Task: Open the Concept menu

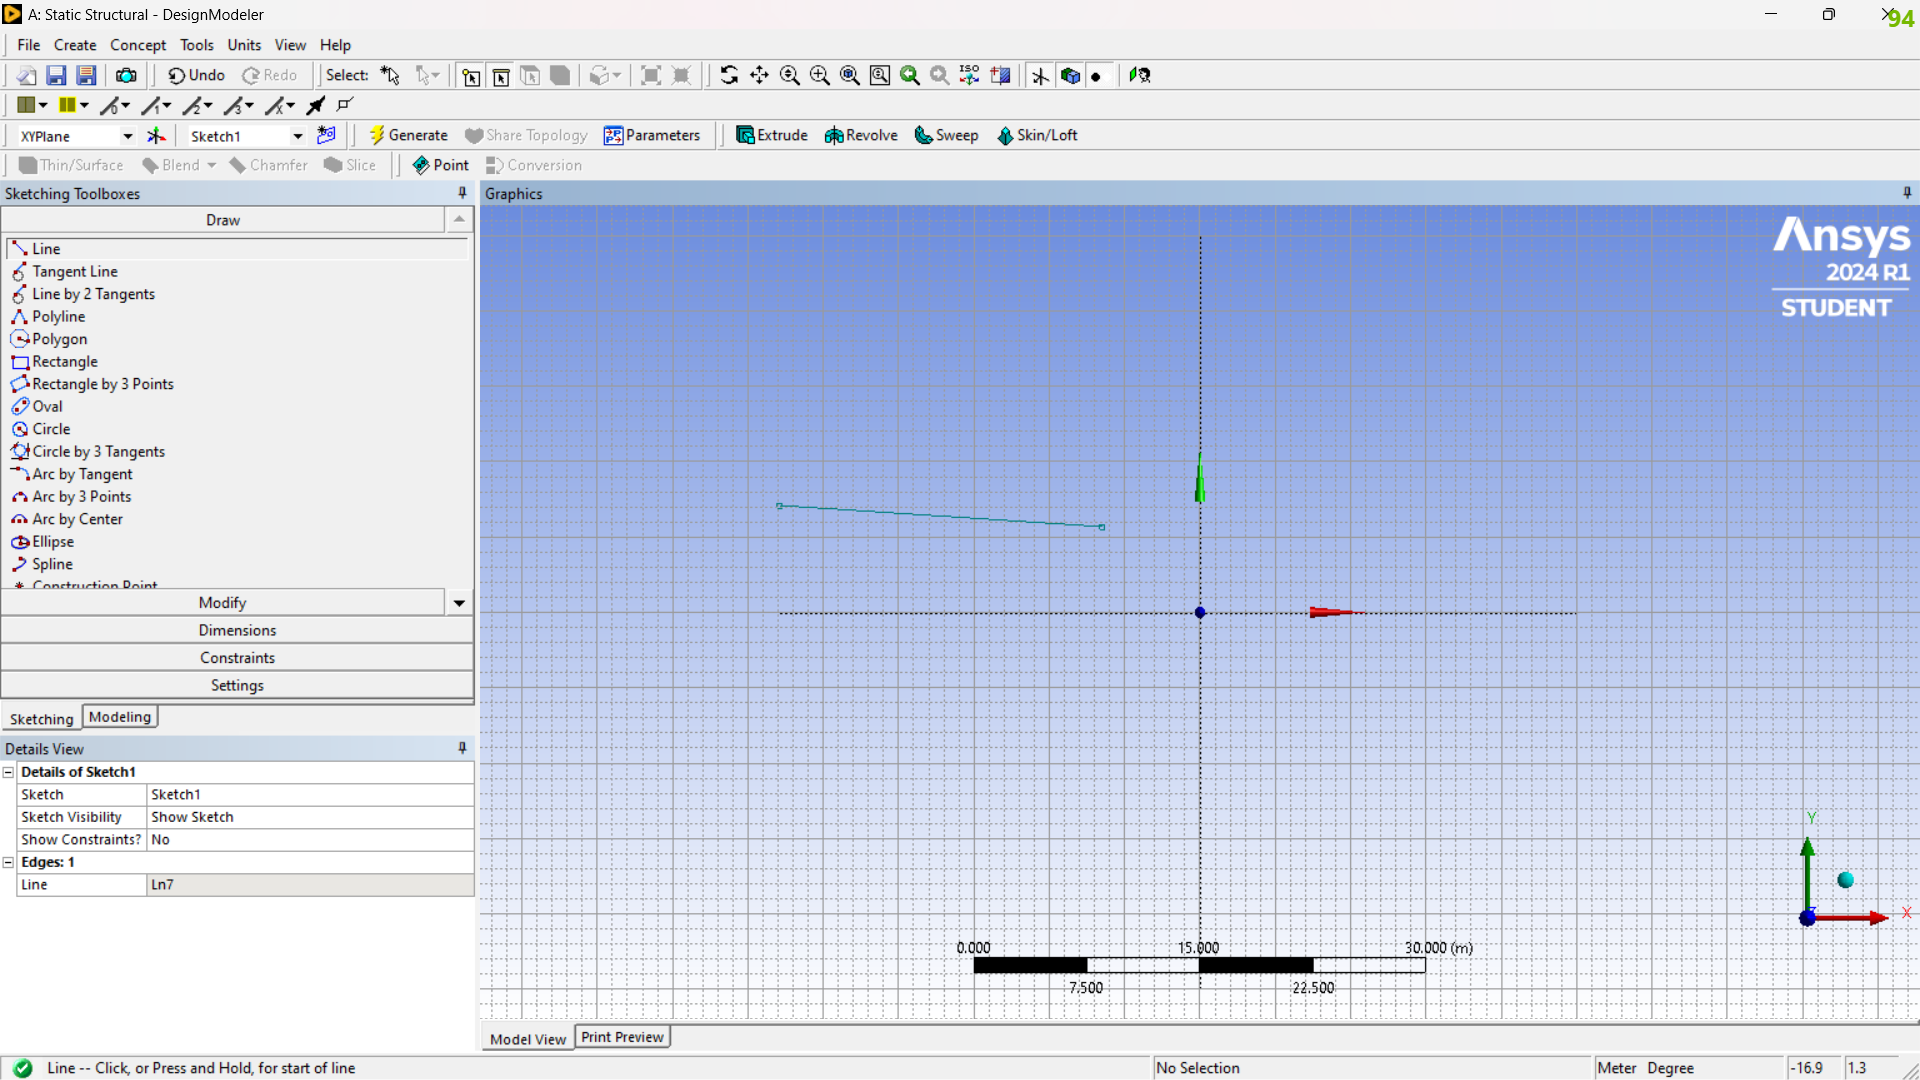Action: (x=138, y=45)
